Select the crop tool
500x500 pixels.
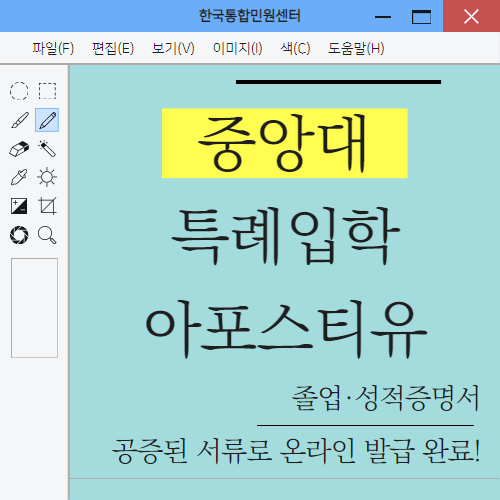coord(47,206)
